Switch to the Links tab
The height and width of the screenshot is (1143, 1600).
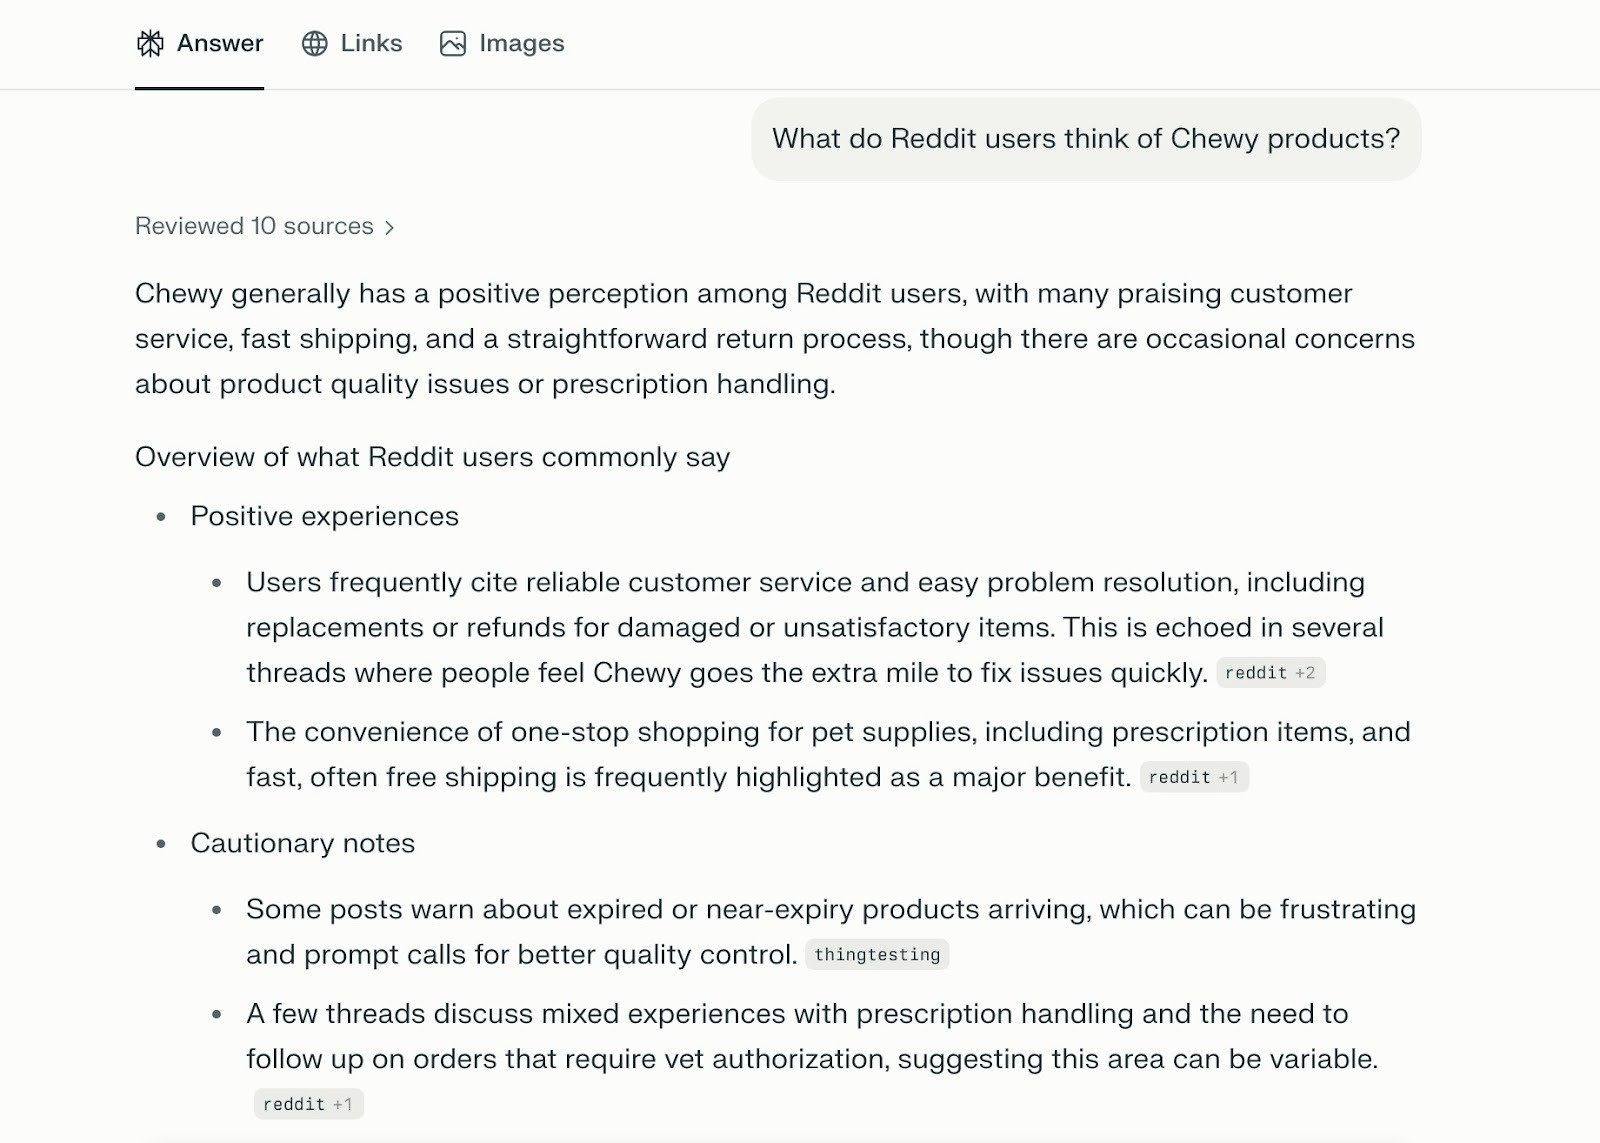(x=371, y=43)
